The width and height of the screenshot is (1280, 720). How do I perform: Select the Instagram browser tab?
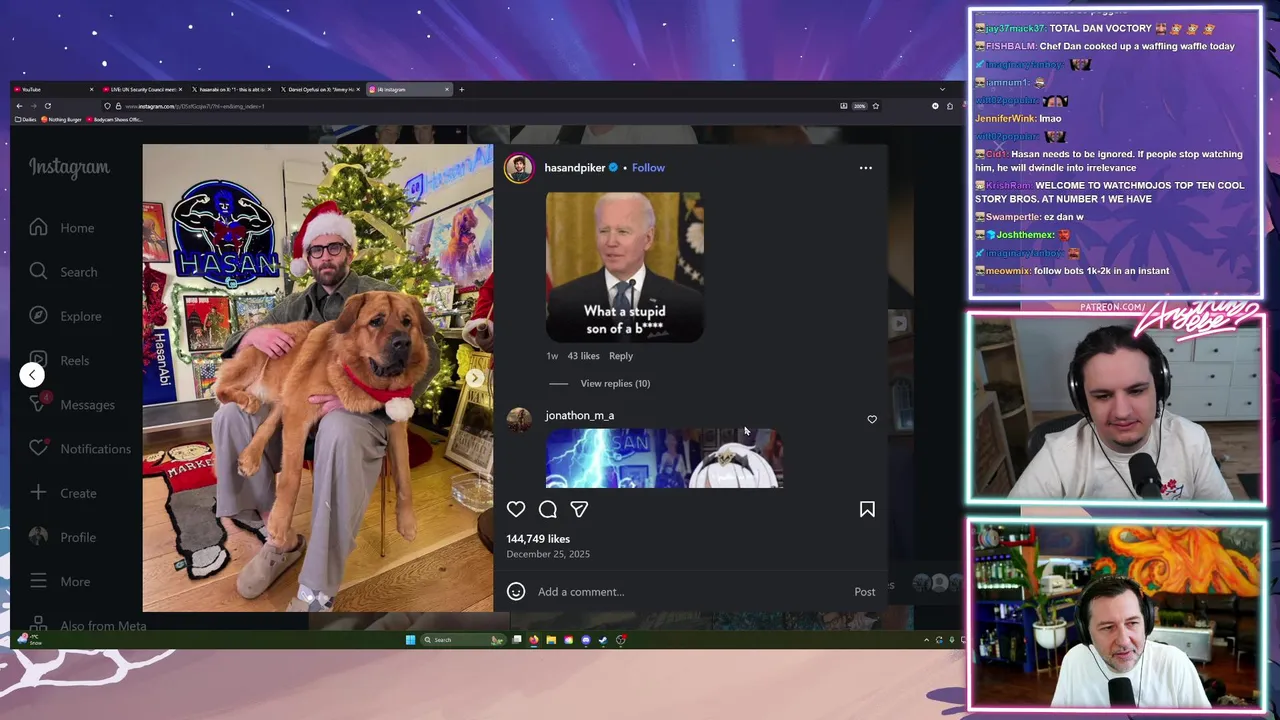(409, 89)
